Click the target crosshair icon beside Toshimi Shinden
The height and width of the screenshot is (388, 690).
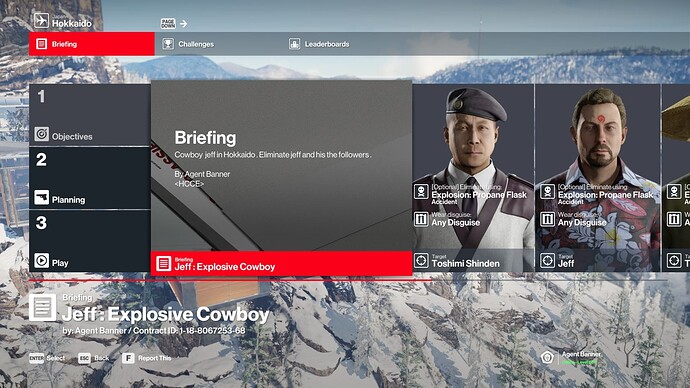tap(421, 260)
